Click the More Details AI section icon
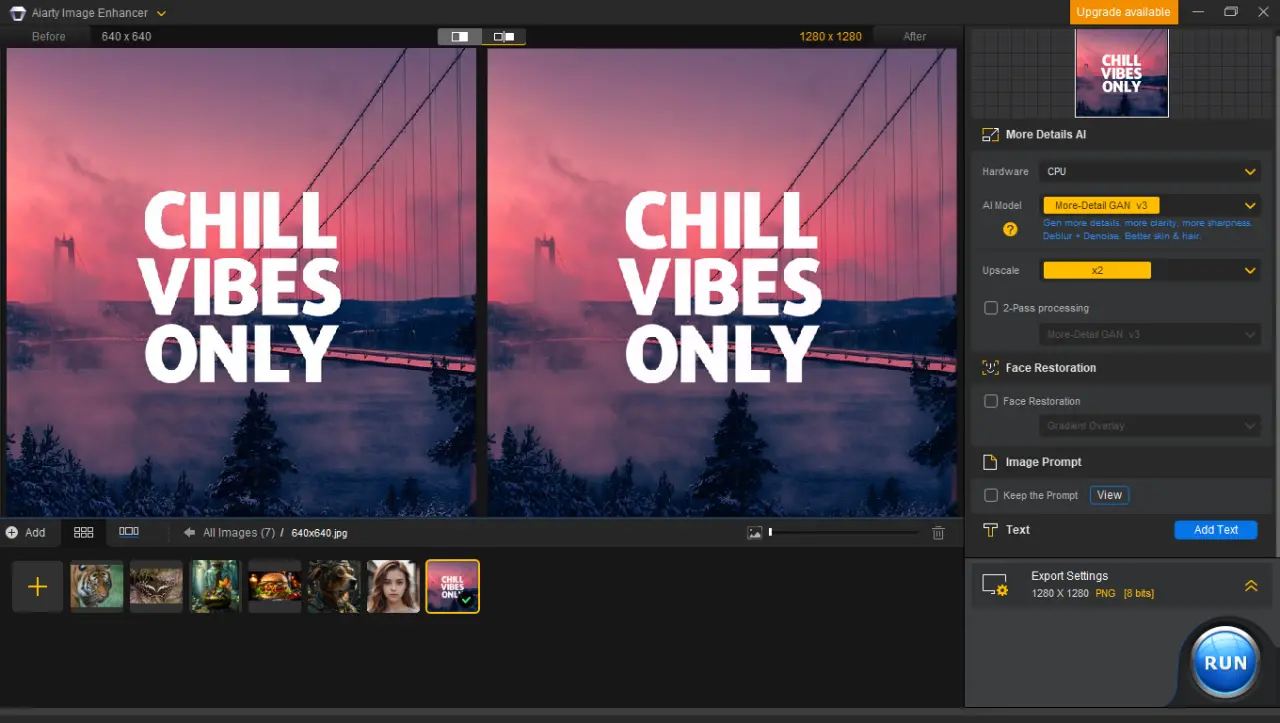The height and width of the screenshot is (723, 1280). point(990,134)
